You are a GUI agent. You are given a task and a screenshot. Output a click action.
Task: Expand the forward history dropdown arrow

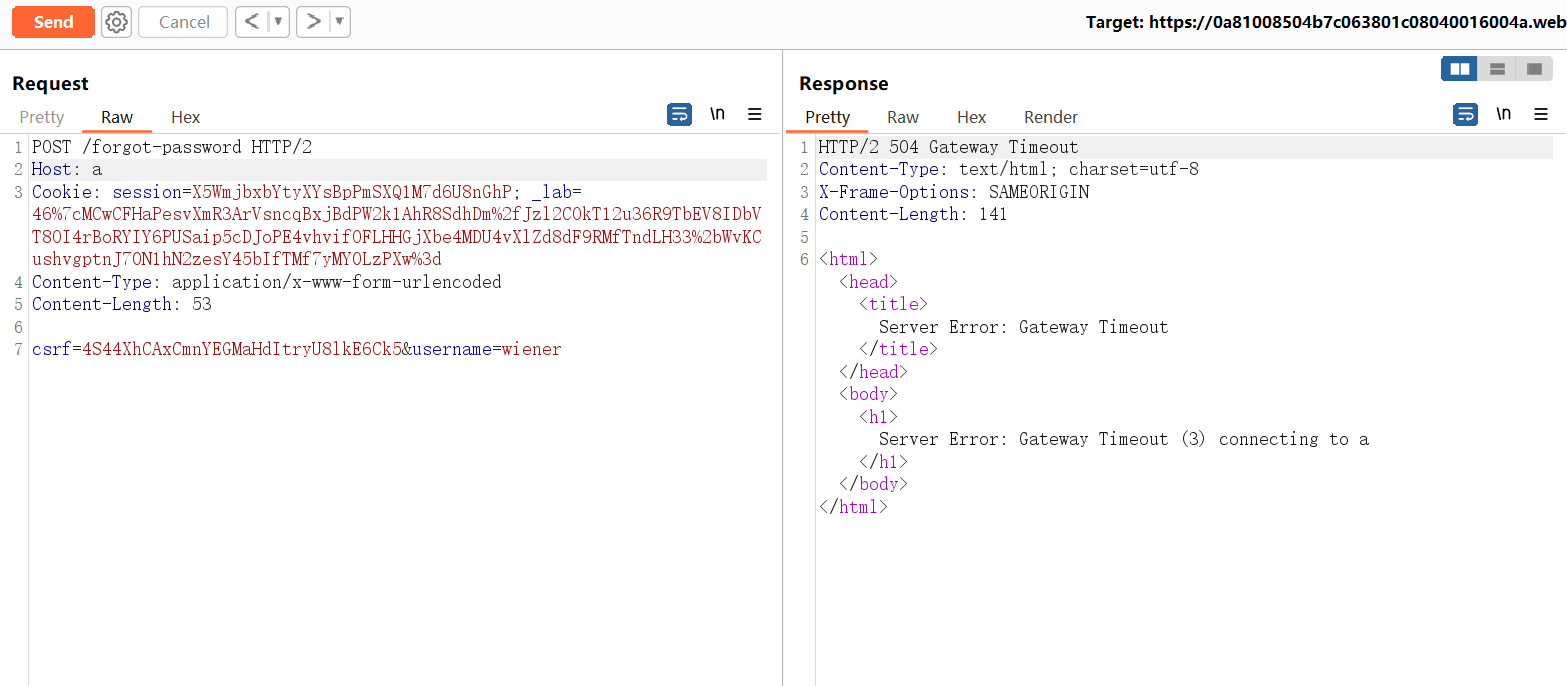(x=339, y=22)
